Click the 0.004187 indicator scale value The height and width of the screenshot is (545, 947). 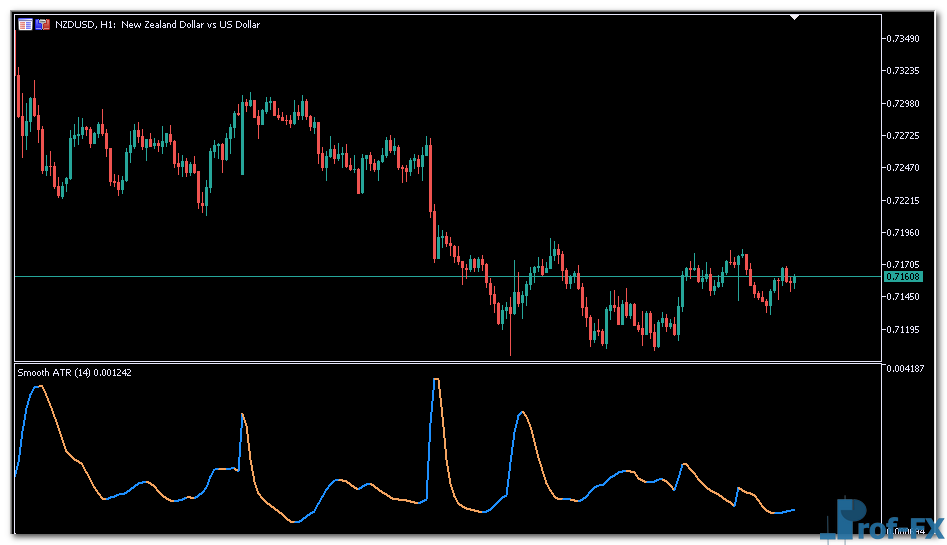click(904, 369)
